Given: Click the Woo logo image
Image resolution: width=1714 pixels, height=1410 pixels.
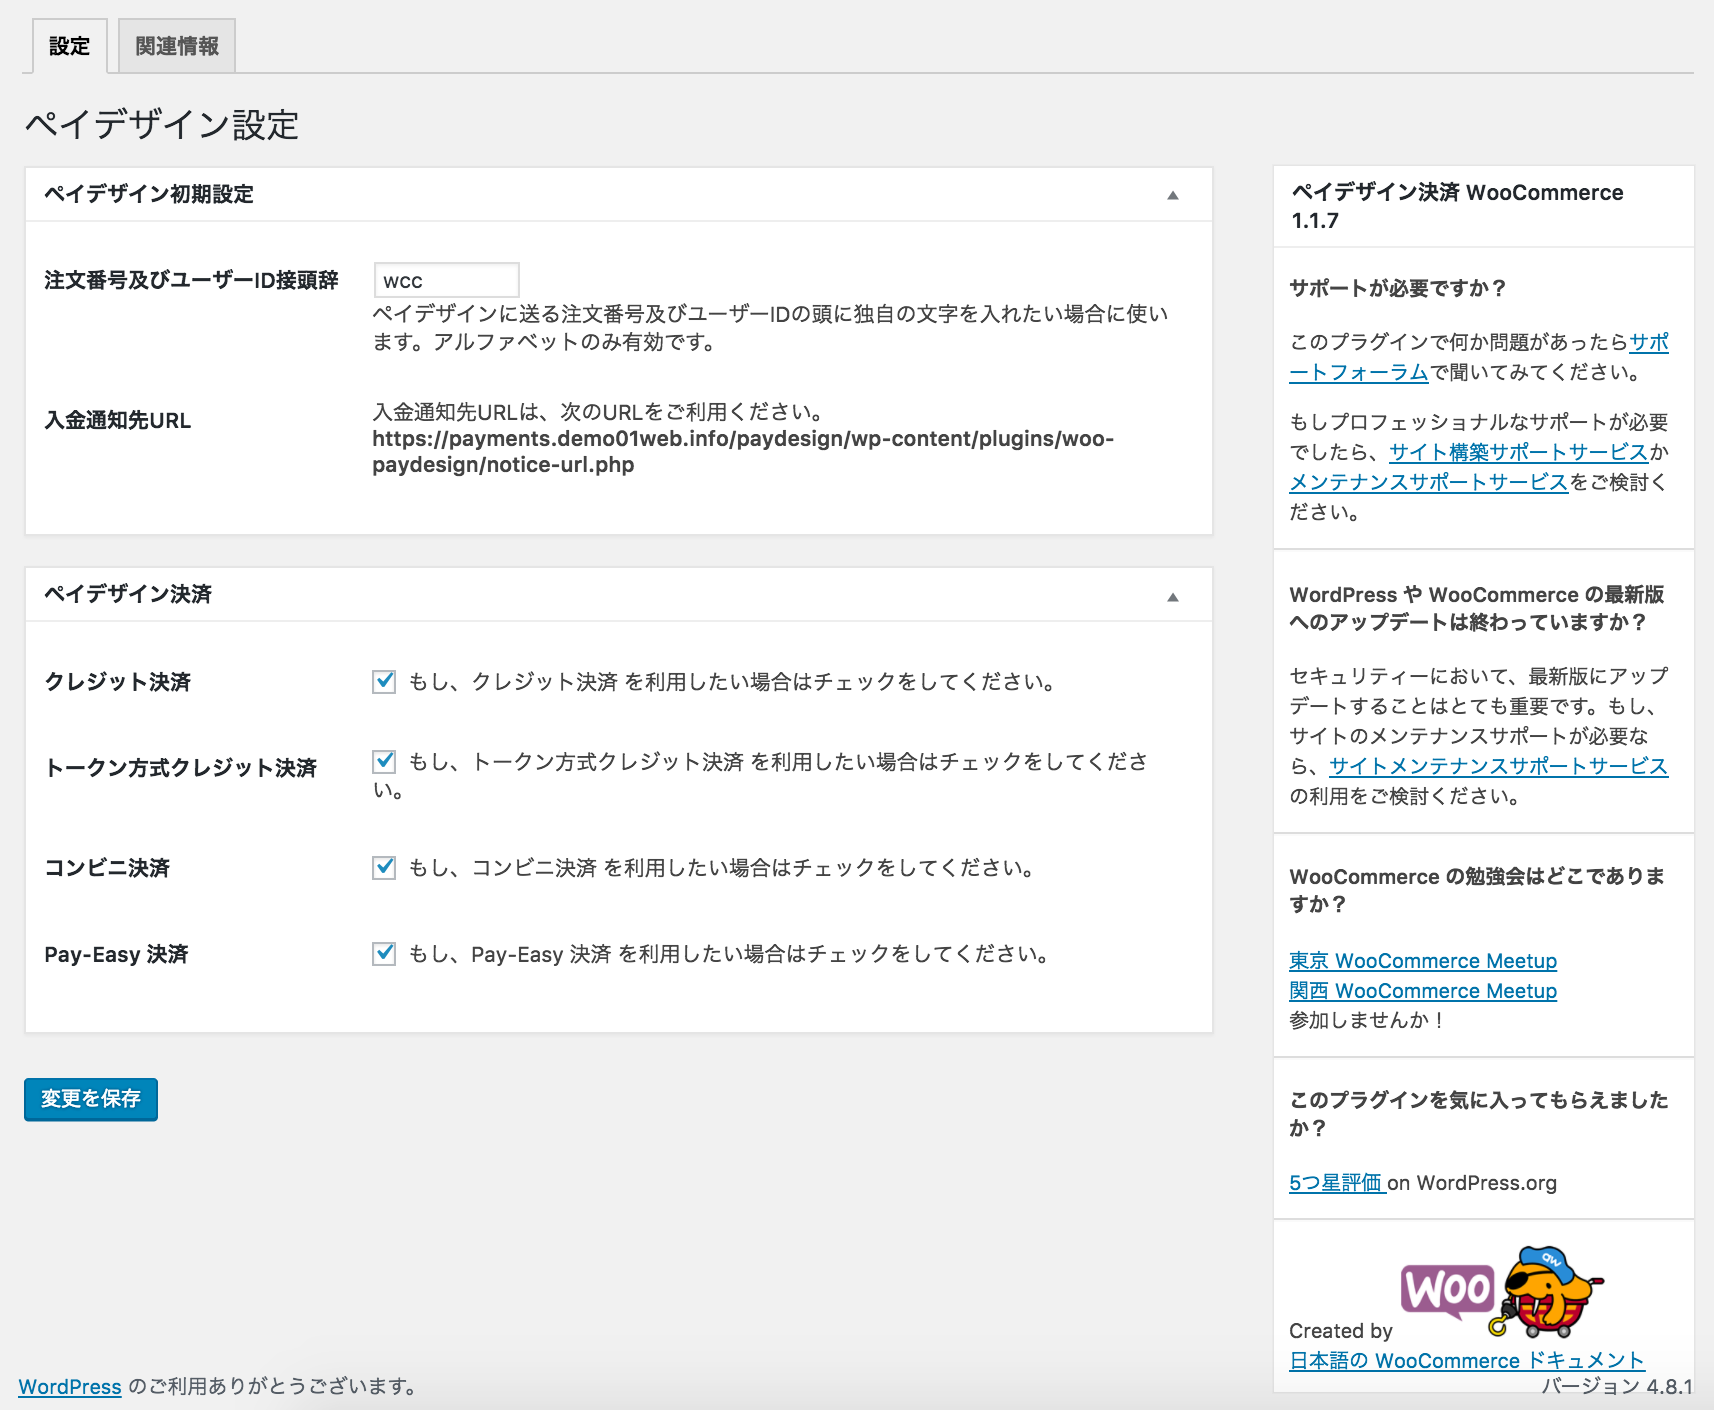Looking at the screenshot, I should 1447,1290.
